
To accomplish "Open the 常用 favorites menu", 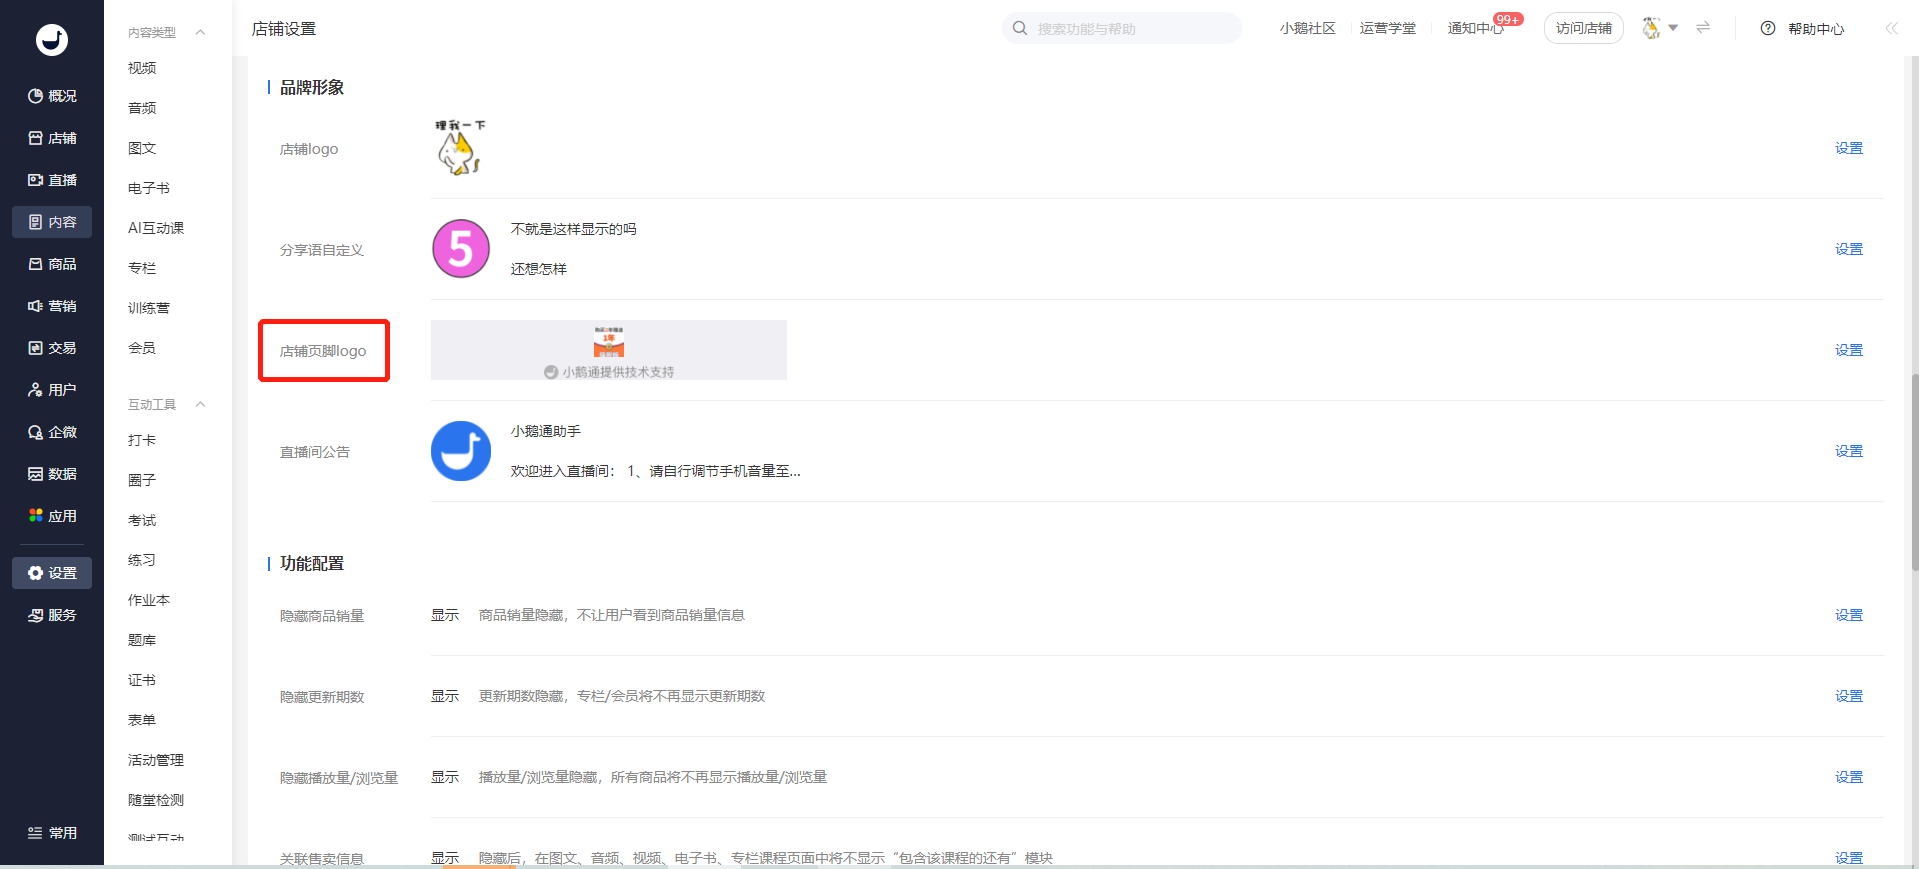I will 52,833.
